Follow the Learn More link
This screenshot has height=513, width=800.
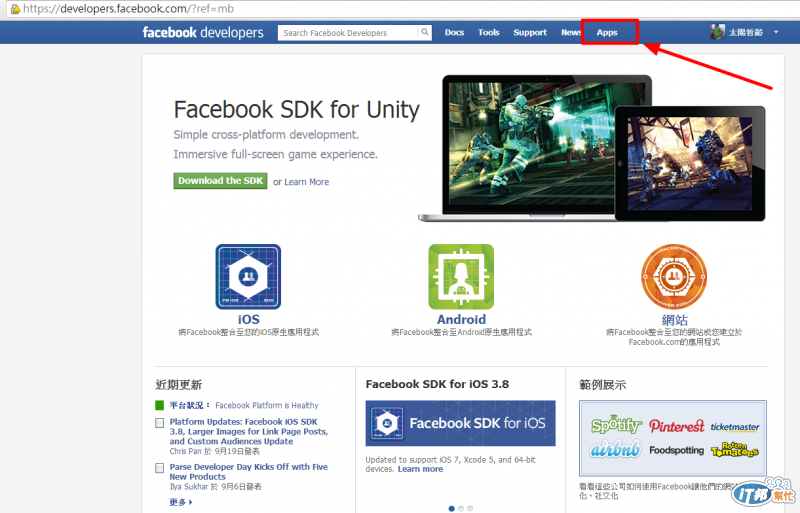pos(307,182)
